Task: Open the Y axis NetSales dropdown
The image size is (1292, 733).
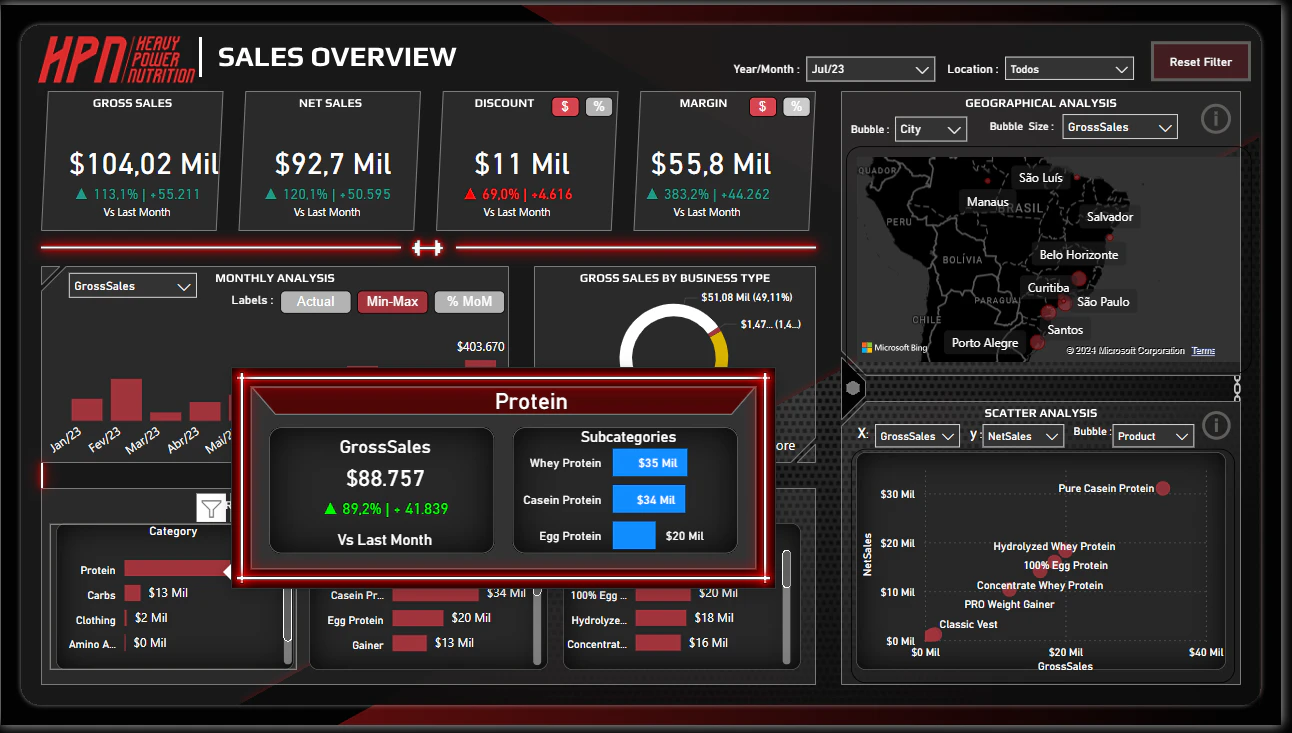Action: 1023,436
